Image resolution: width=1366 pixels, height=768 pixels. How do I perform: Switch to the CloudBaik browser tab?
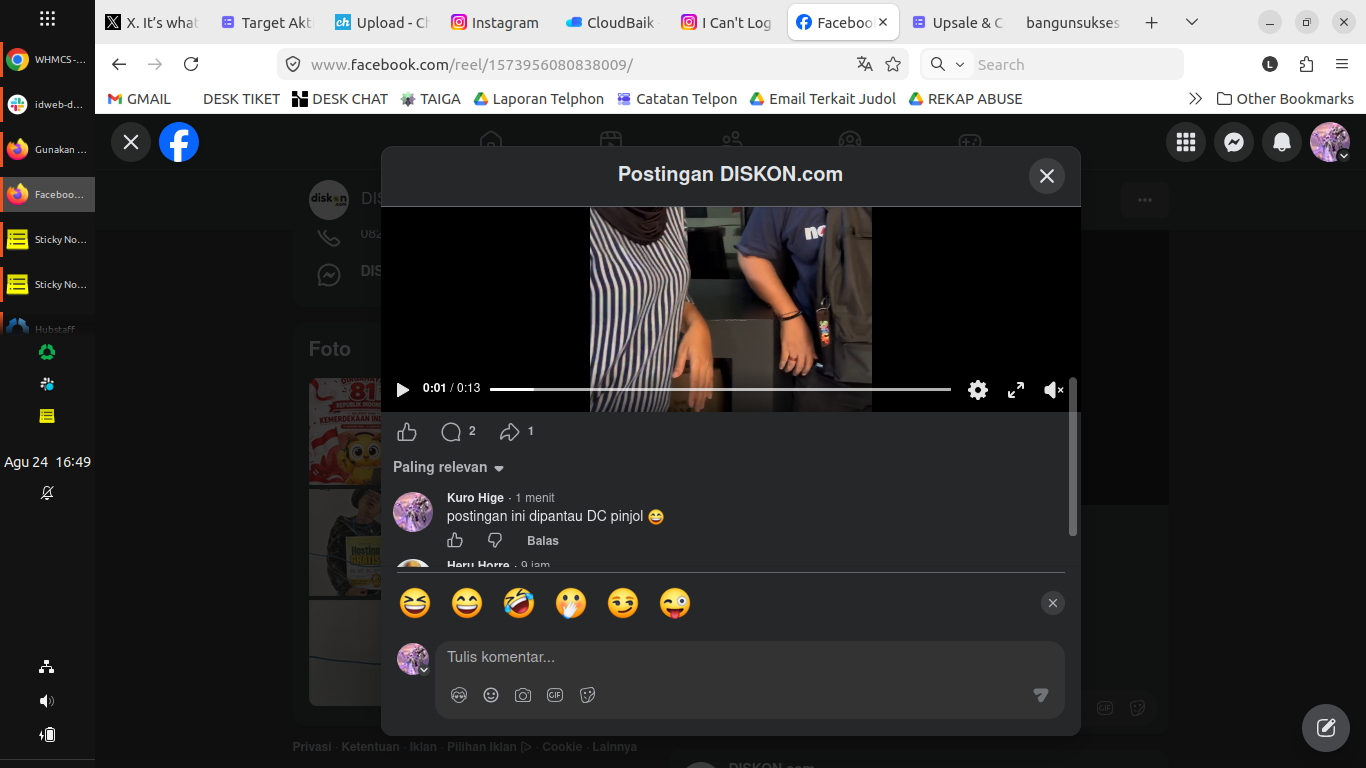point(611,22)
